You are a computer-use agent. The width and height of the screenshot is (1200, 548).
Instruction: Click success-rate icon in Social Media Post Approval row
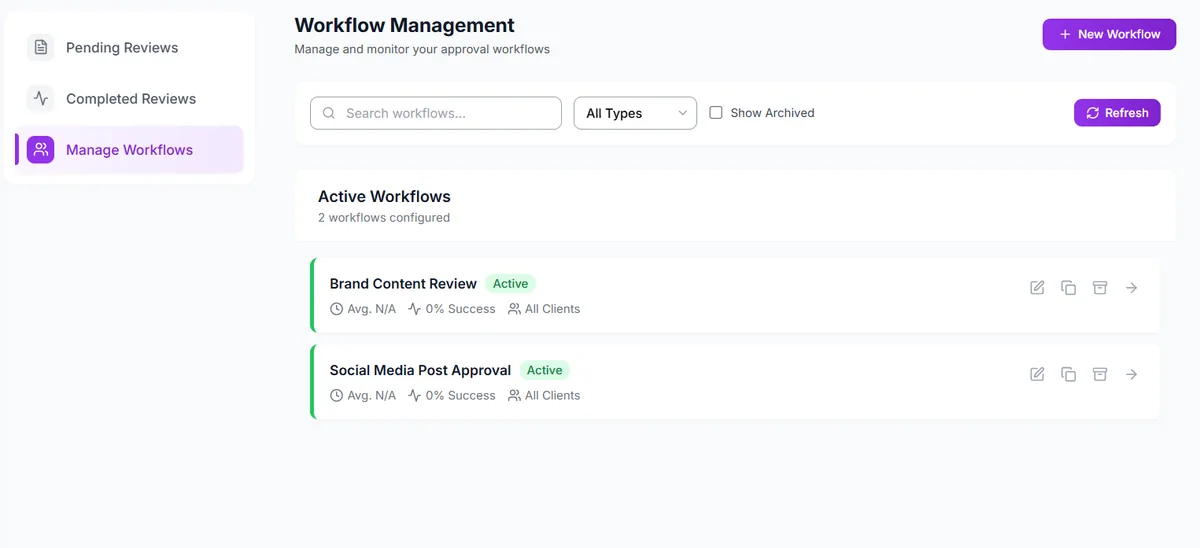click(415, 395)
